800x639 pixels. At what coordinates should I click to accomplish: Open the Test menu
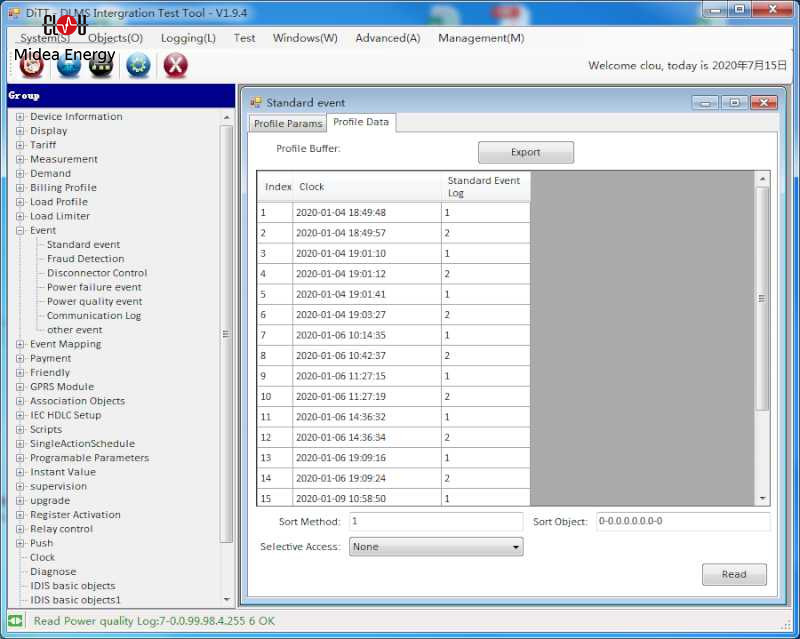click(244, 38)
